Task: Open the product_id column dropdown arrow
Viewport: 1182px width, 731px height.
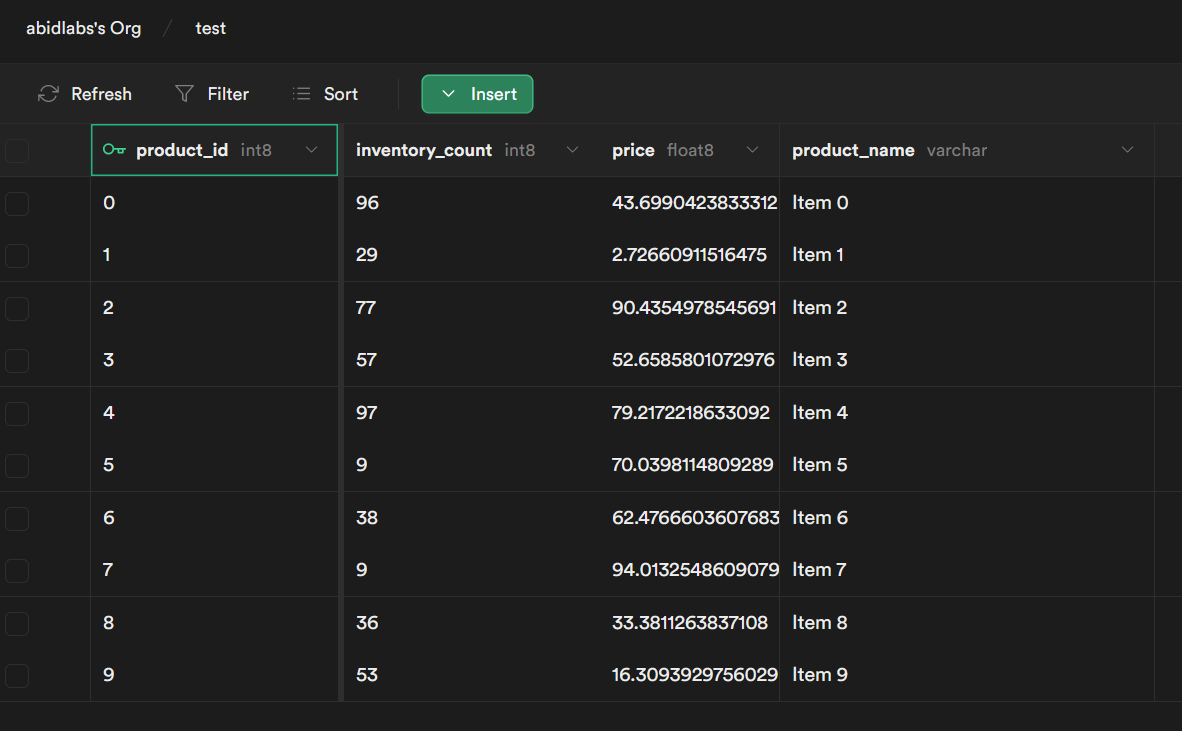Action: 311,150
